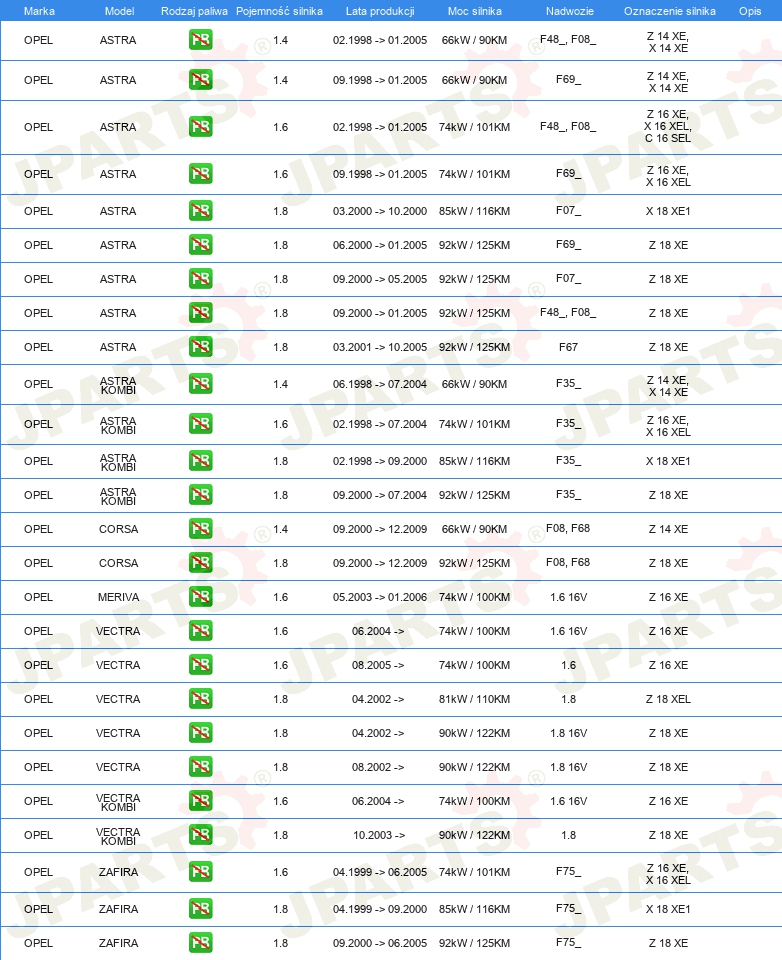The image size is (782, 960).
Task: Select the production date 10.2003 ->
Action: click(x=379, y=835)
